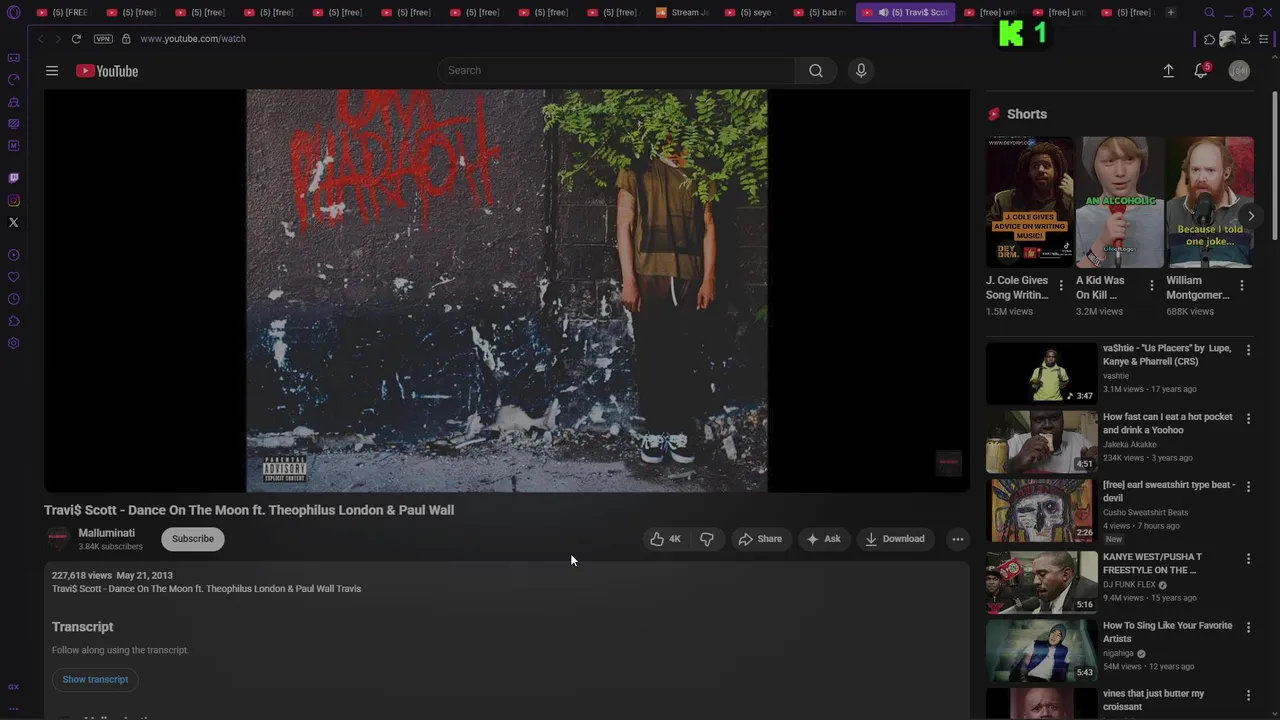Open the Opera GX main menu icon
This screenshot has height=720, width=1280.
pyautogui.click(x=13, y=13)
